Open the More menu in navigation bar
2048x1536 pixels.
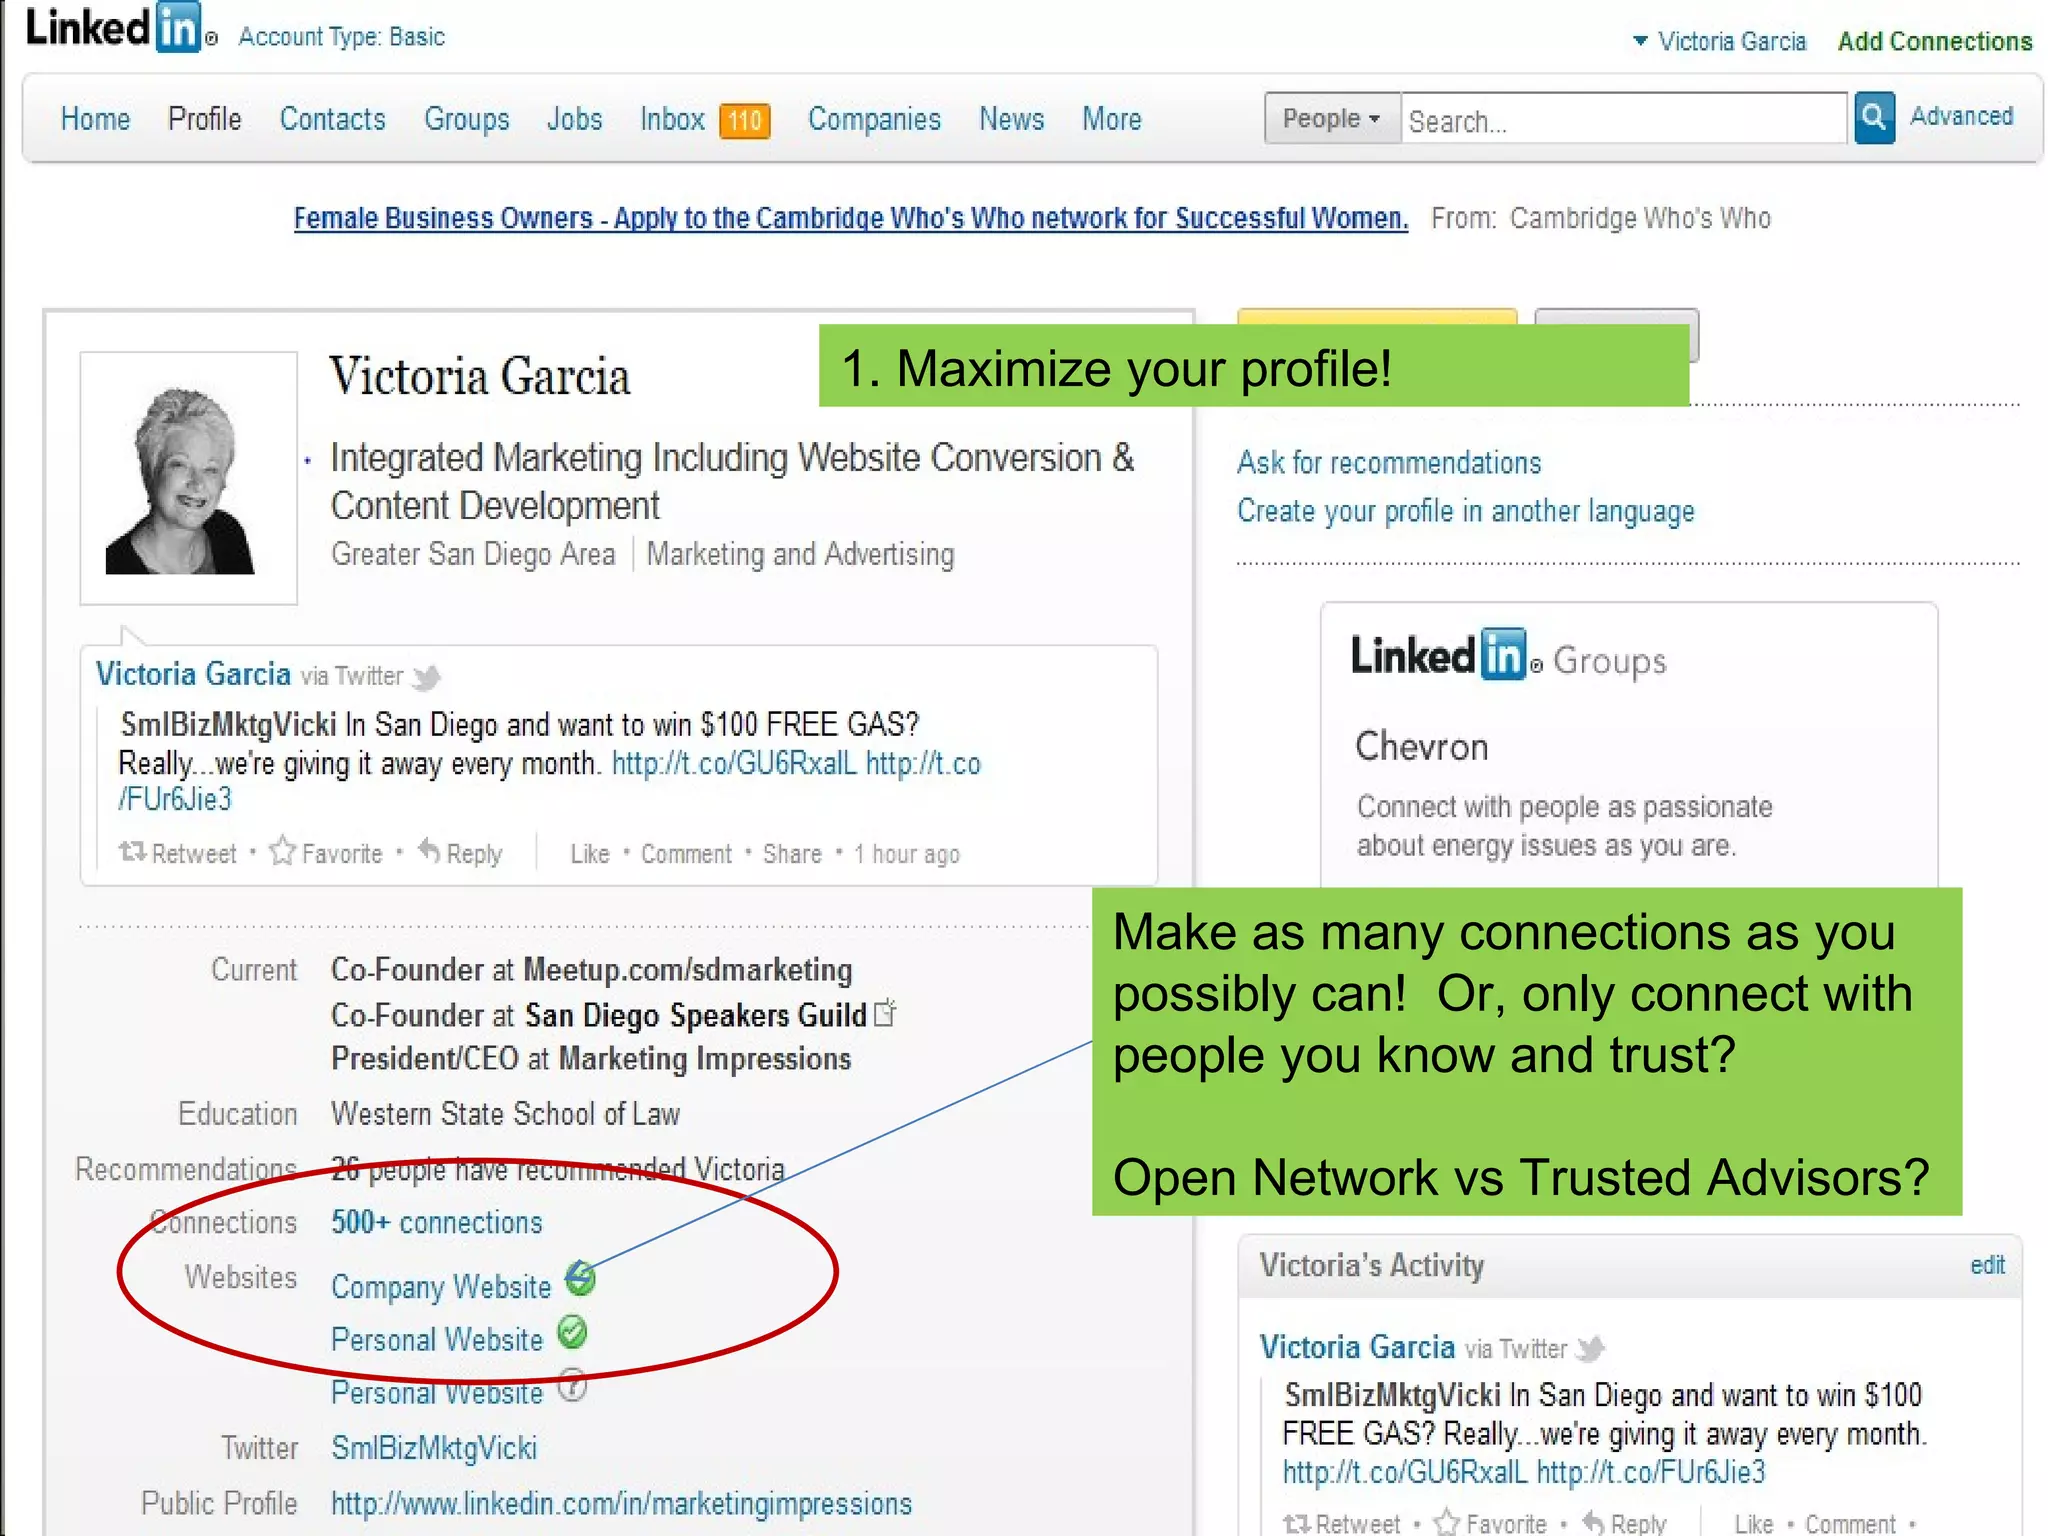(x=1111, y=119)
